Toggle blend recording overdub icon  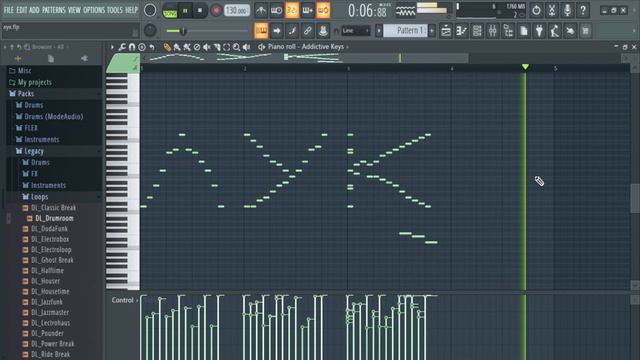pos(307,10)
